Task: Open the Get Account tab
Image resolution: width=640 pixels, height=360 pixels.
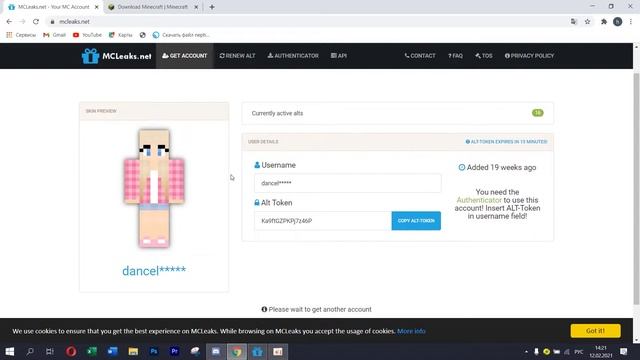Action: point(184,56)
